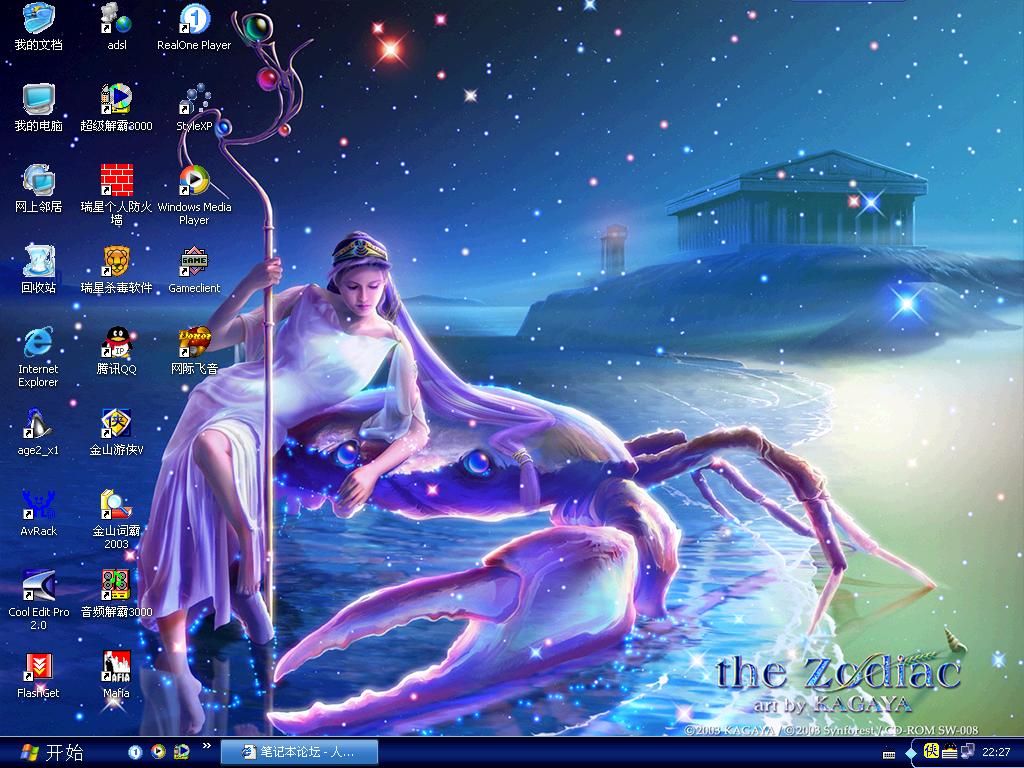Click the striped sun tray icon
This screenshot has height=768, width=1024.
(x=950, y=752)
